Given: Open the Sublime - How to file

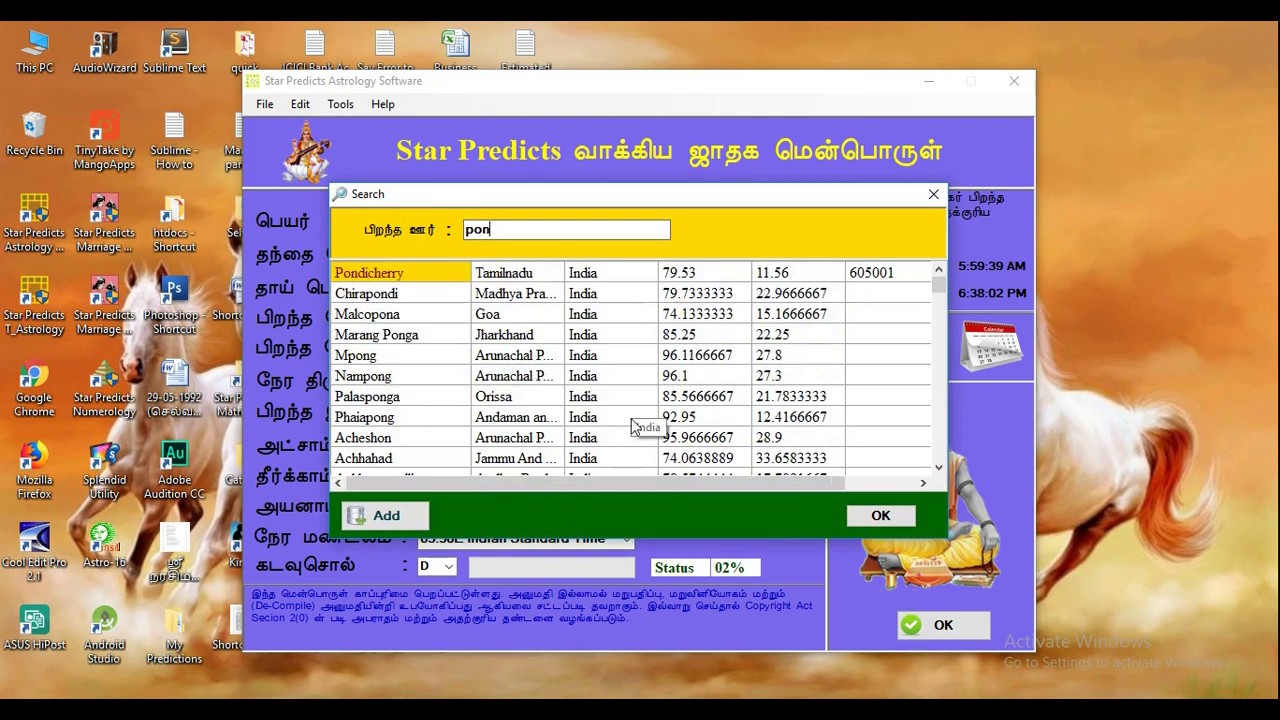Looking at the screenshot, I should pyautogui.click(x=174, y=140).
